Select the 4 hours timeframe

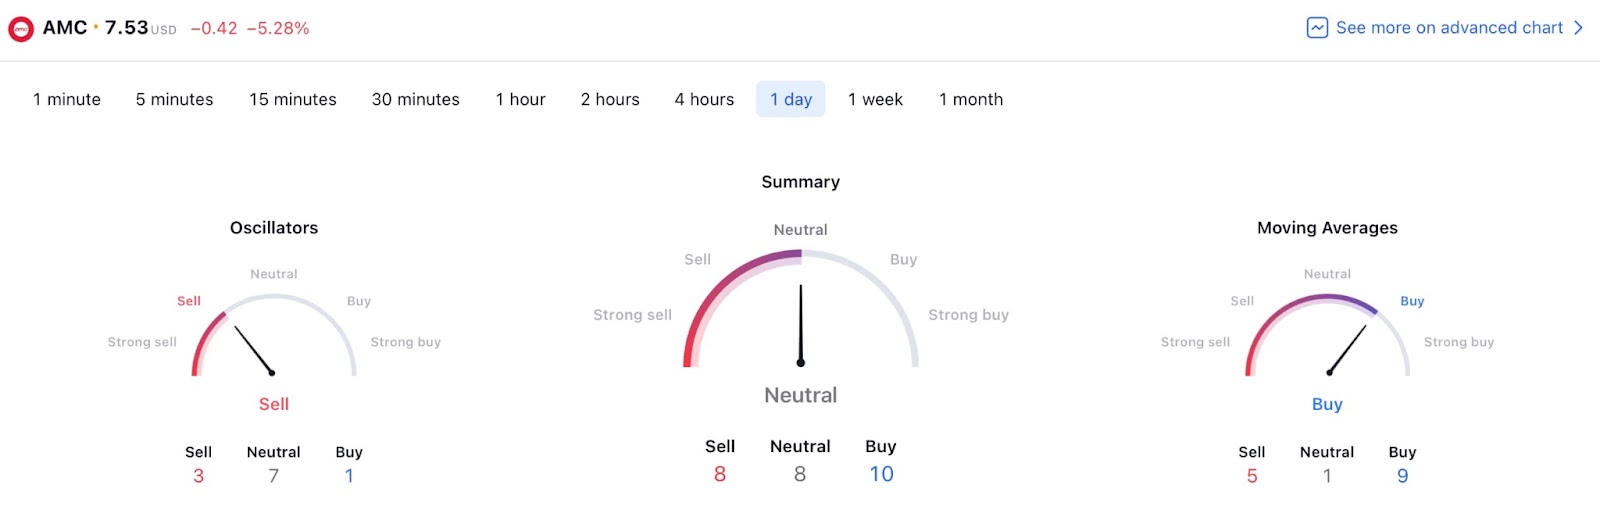704,99
